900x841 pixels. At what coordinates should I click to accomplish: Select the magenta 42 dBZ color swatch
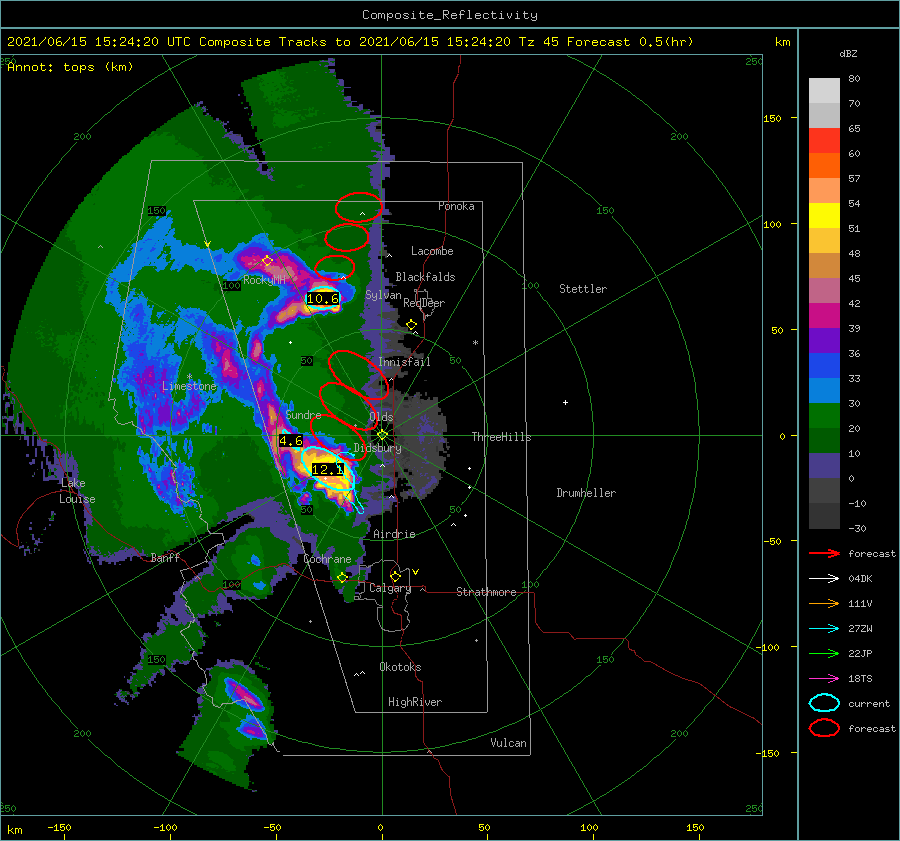click(824, 315)
